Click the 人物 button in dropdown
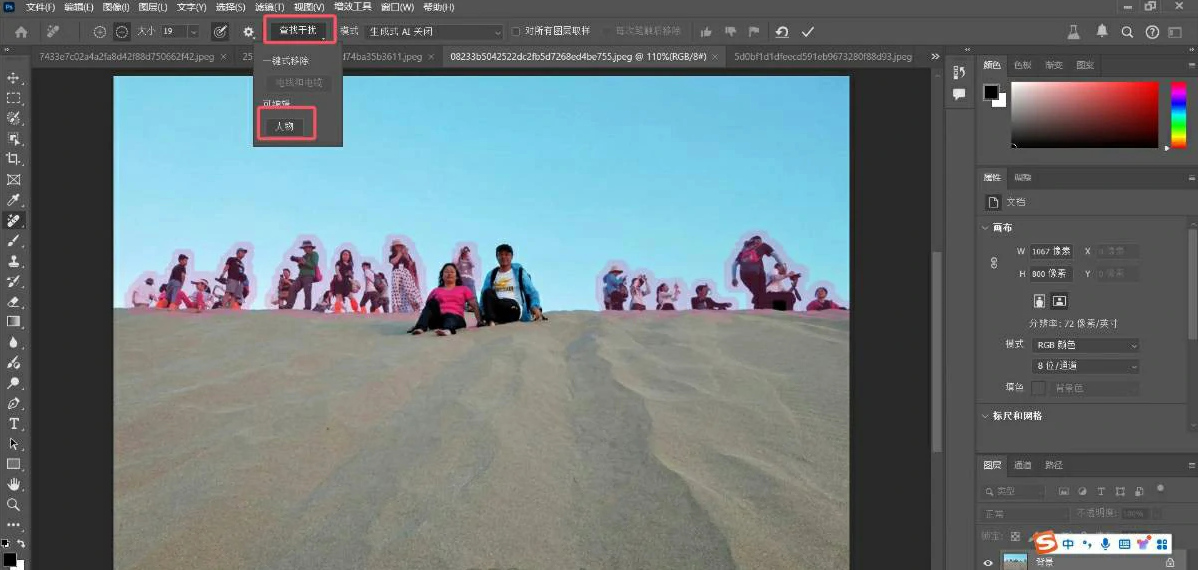Screen dimensions: 1198x570 [284, 126]
